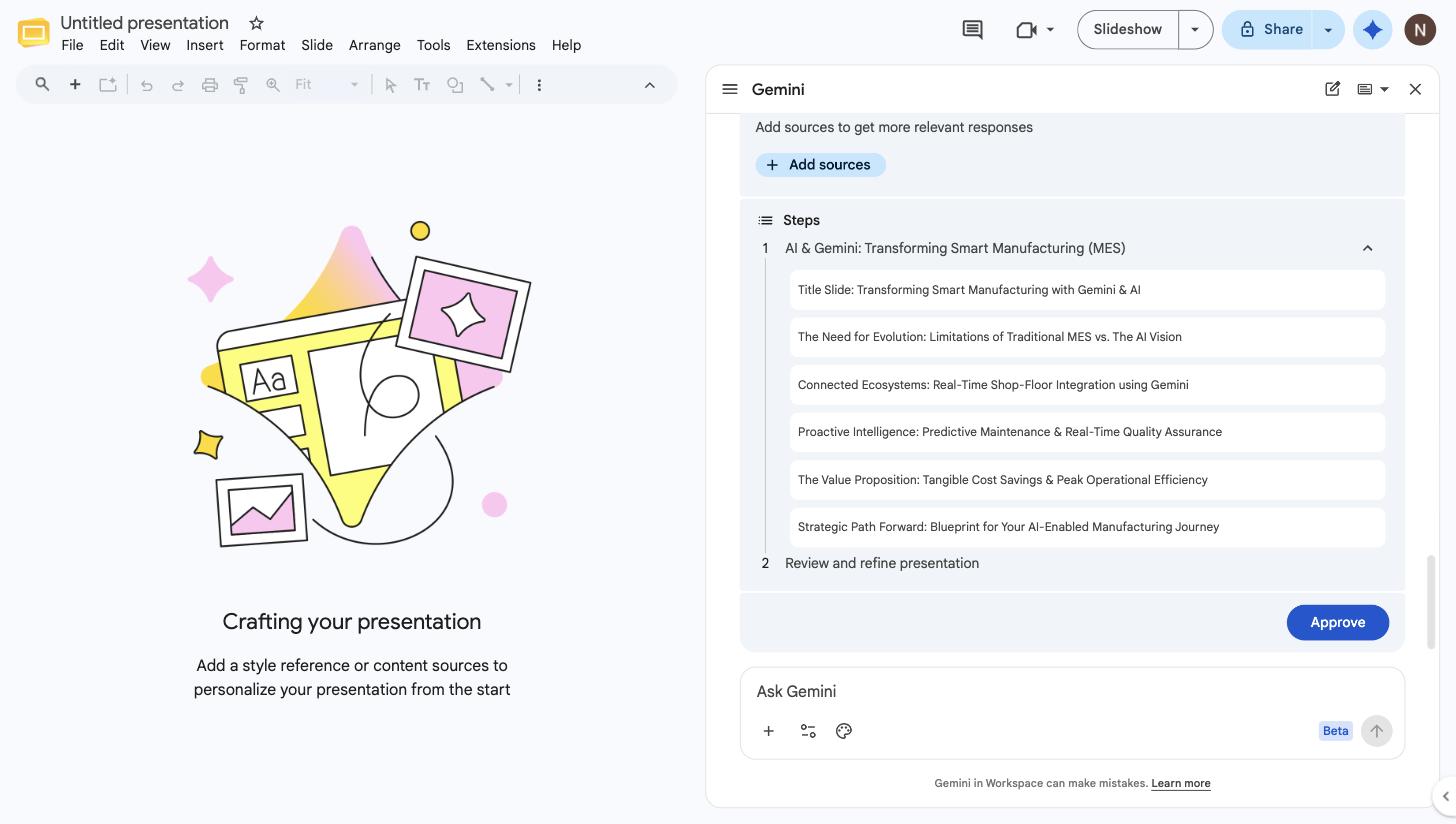Select Strategic Path Forward outline item
The image size is (1456, 824).
(x=1087, y=527)
